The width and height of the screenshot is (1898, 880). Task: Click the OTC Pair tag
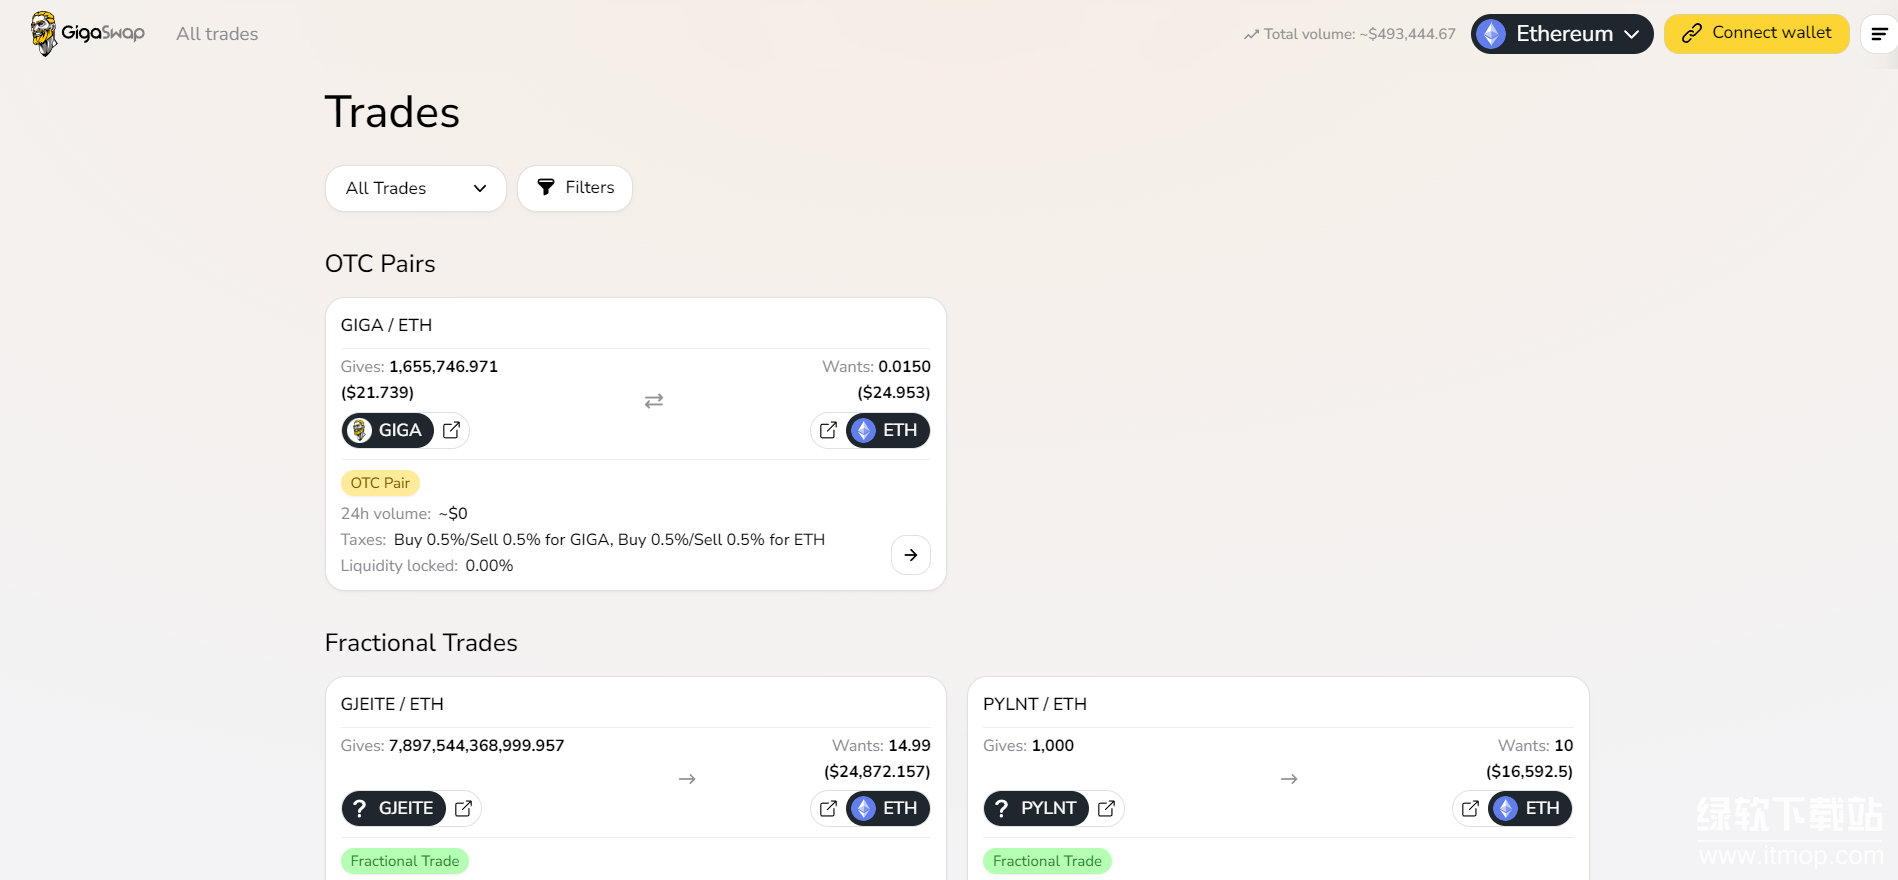380,483
